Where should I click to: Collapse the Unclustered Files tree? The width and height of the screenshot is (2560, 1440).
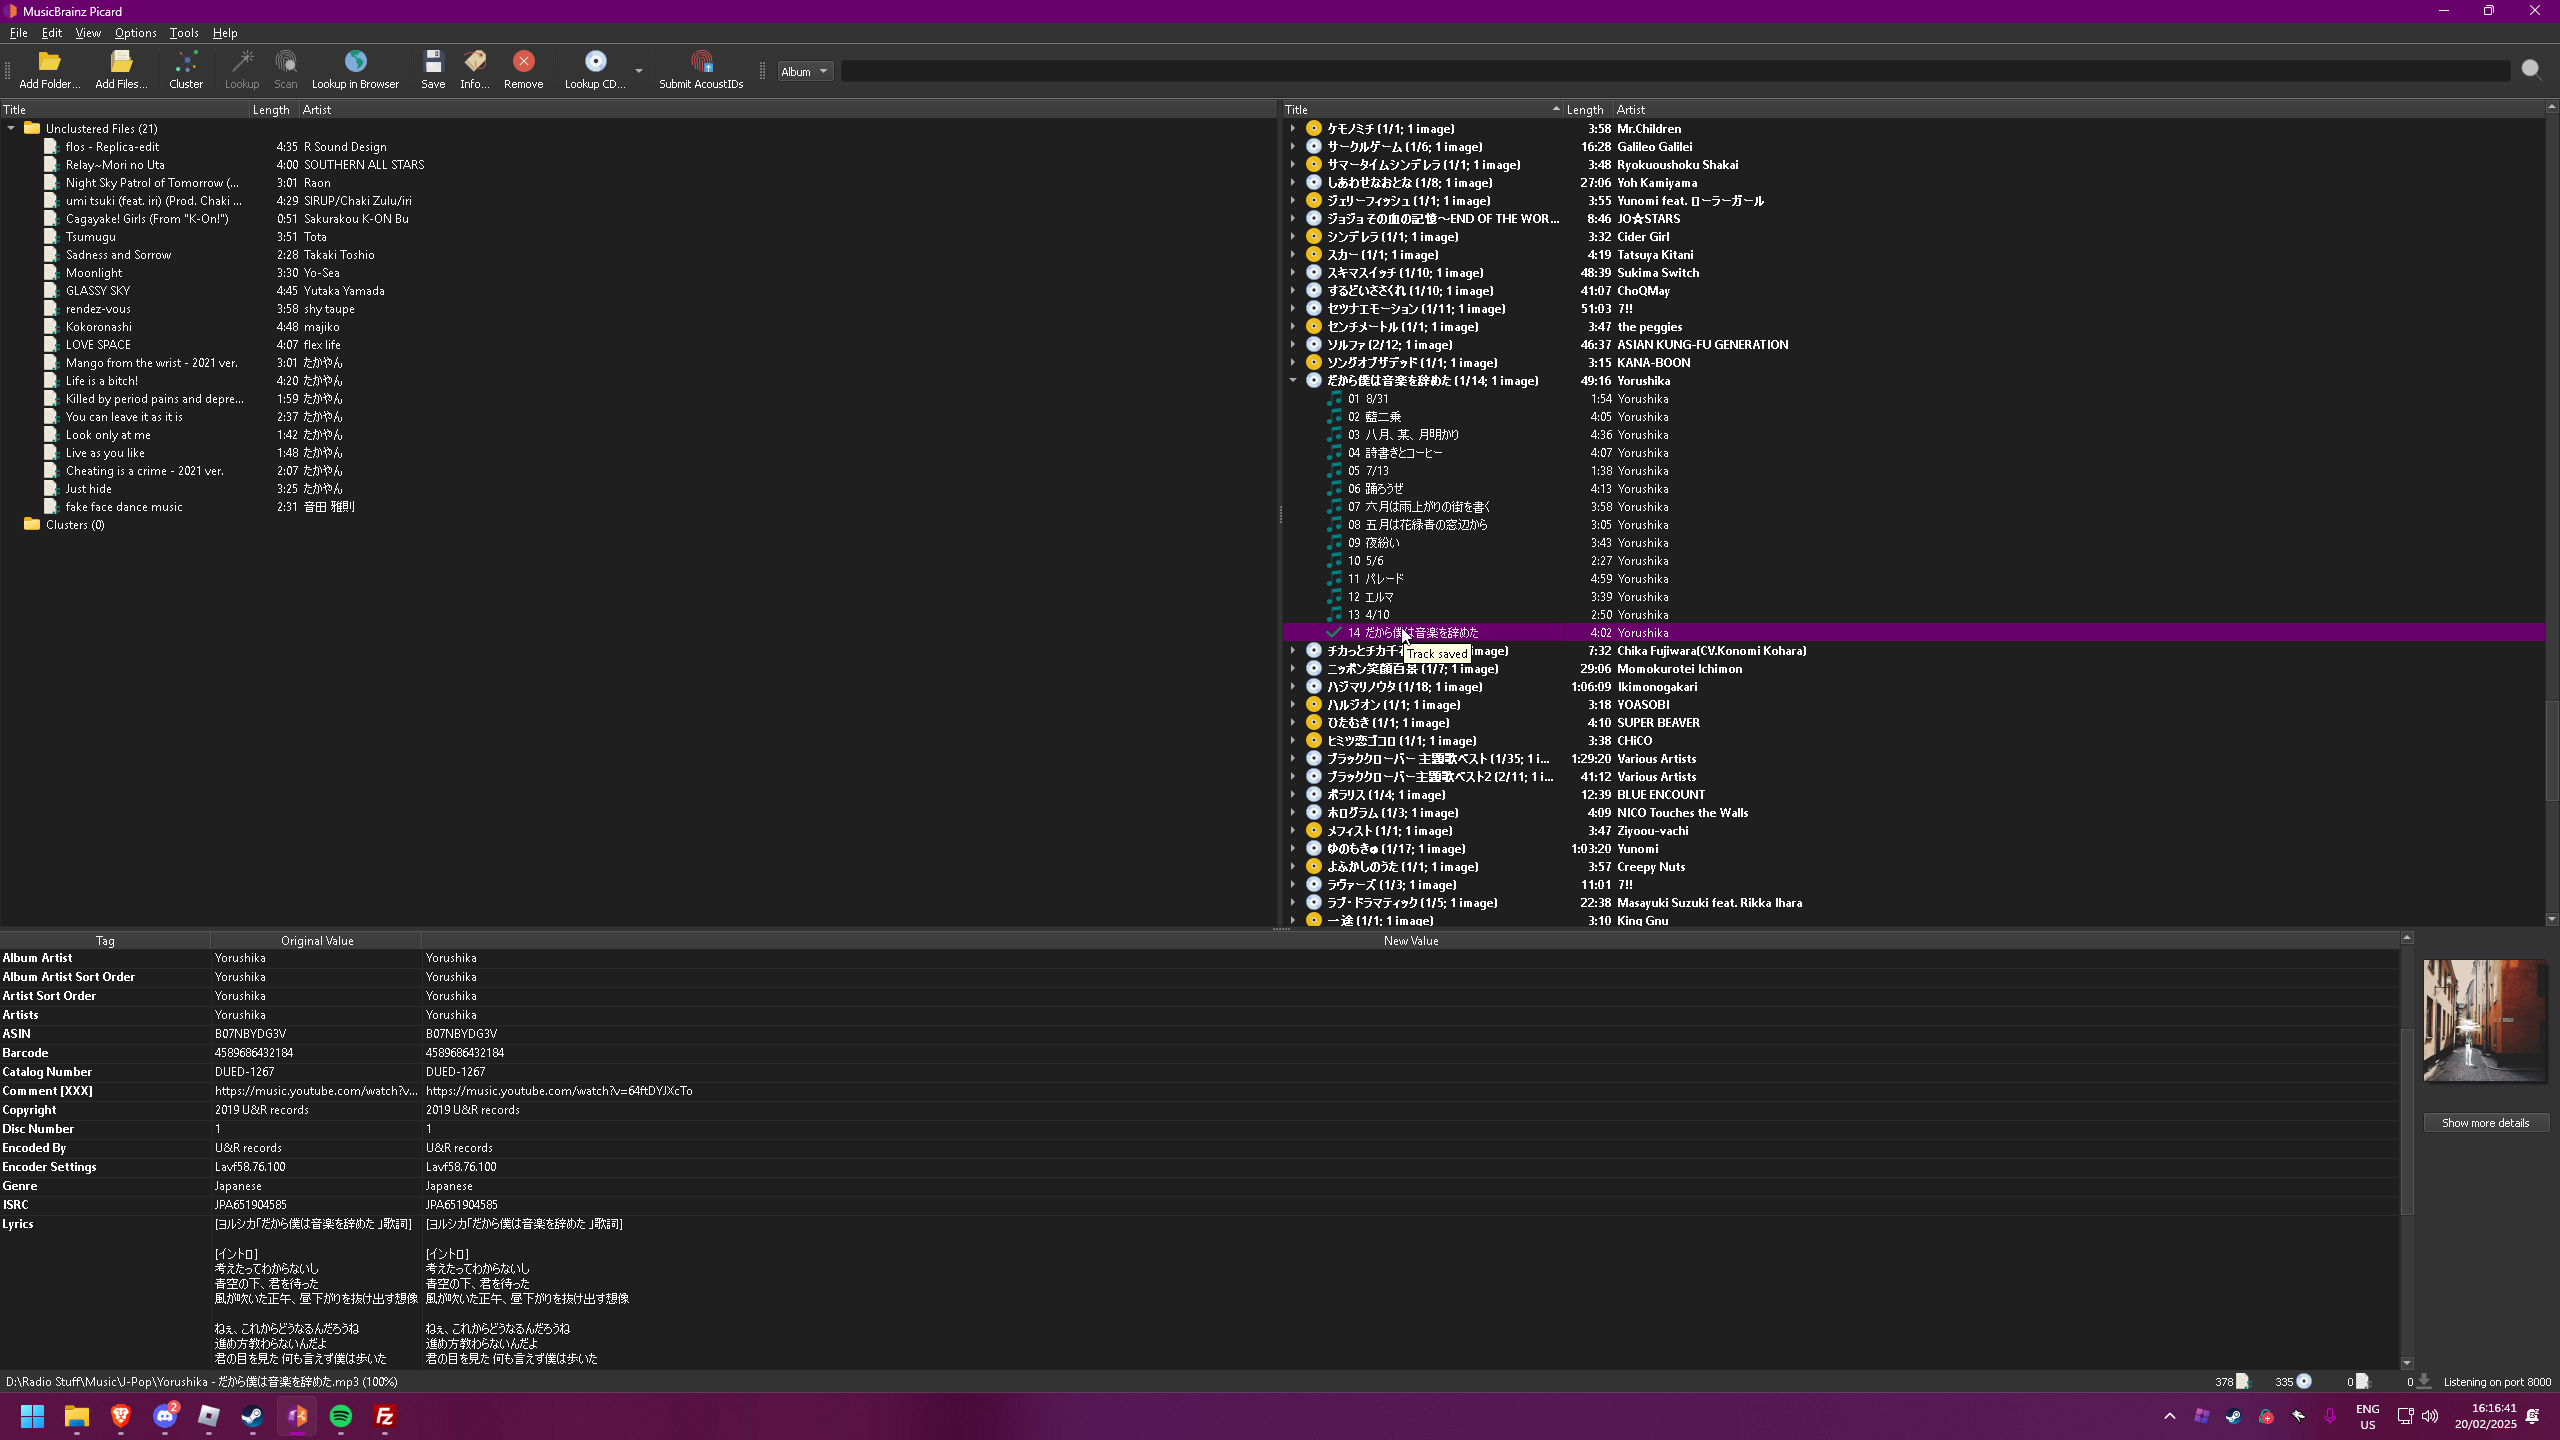[x=11, y=129]
